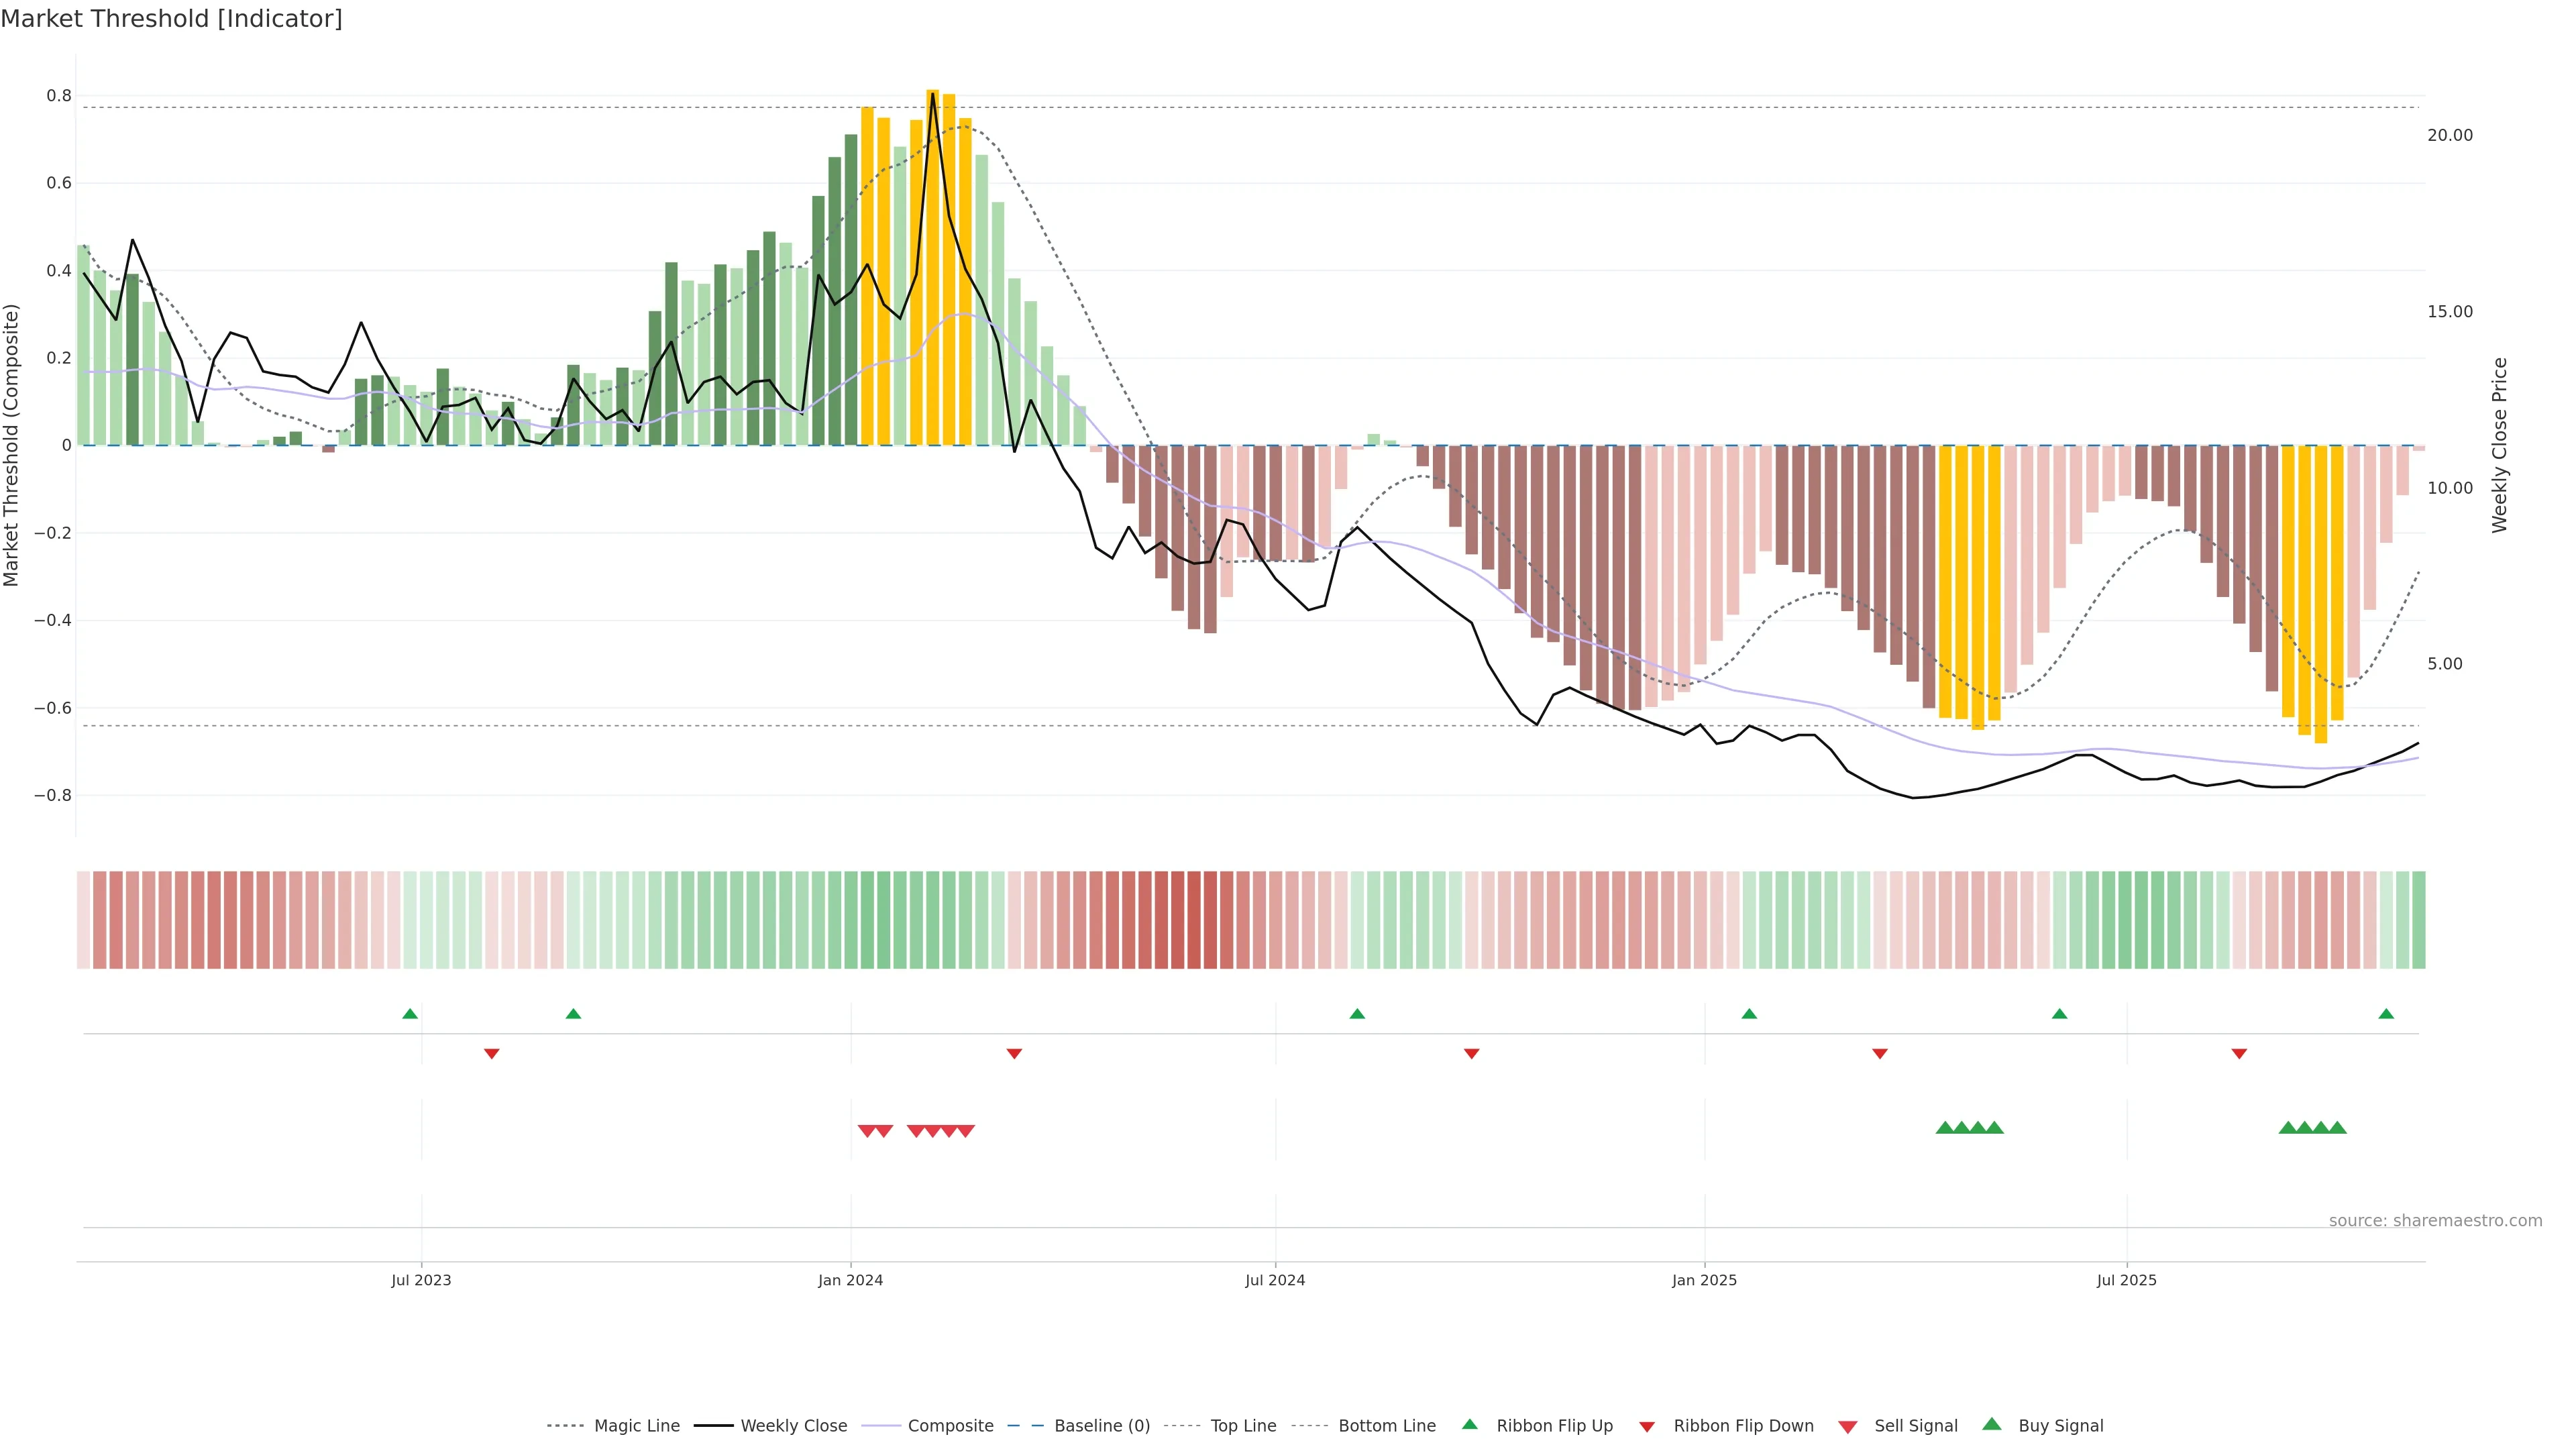Click the first green ribbon flip up marker
Image resolution: width=2576 pixels, height=1449 pixels.
click(410, 1014)
